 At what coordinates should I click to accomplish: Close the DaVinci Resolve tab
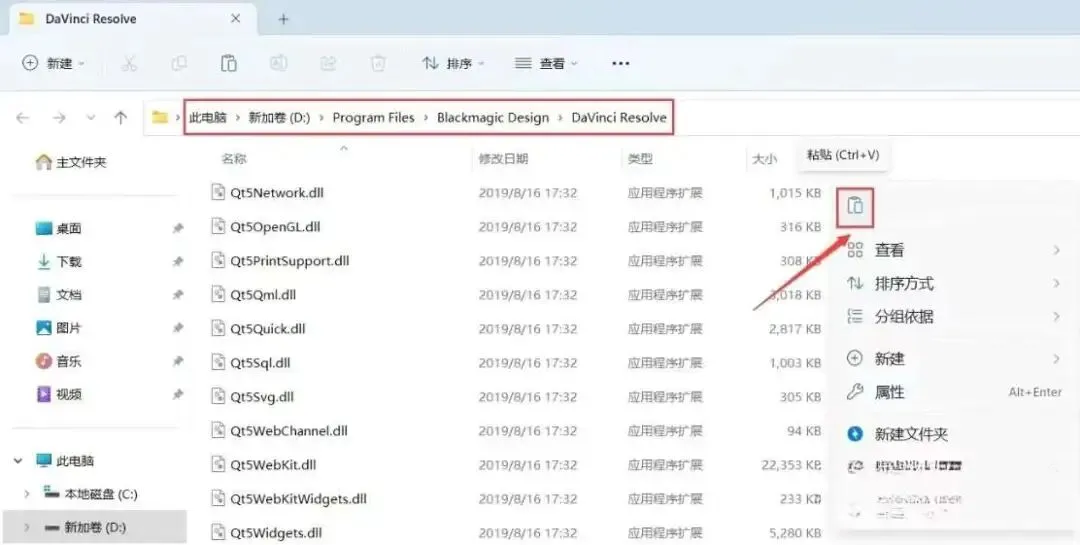(x=235, y=19)
